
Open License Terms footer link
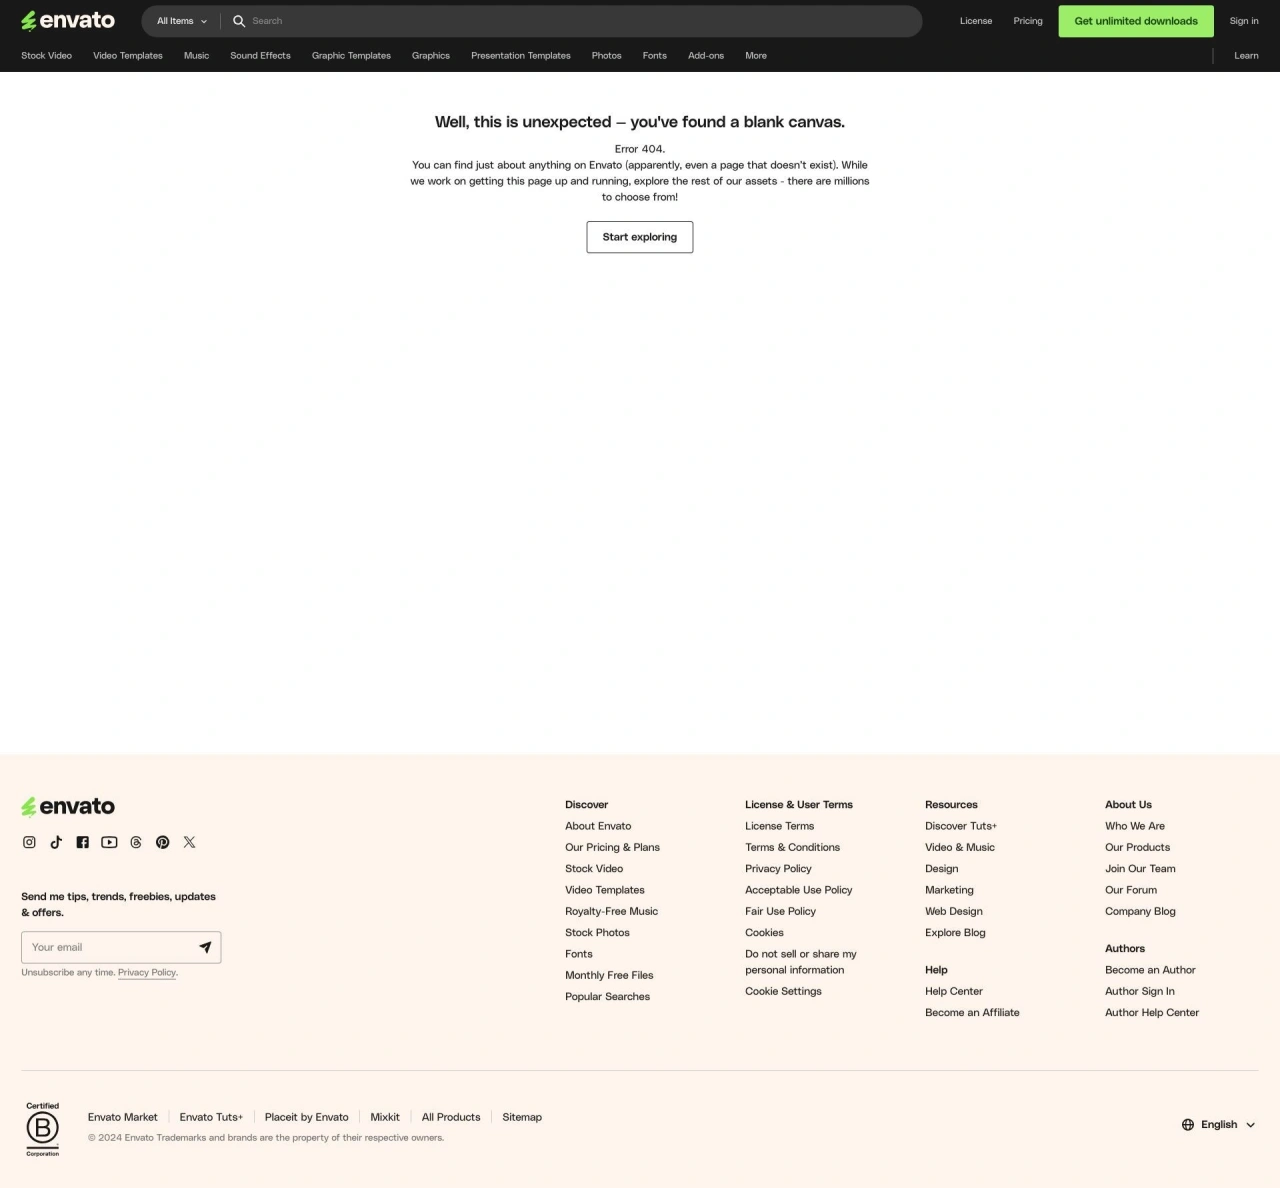(779, 826)
